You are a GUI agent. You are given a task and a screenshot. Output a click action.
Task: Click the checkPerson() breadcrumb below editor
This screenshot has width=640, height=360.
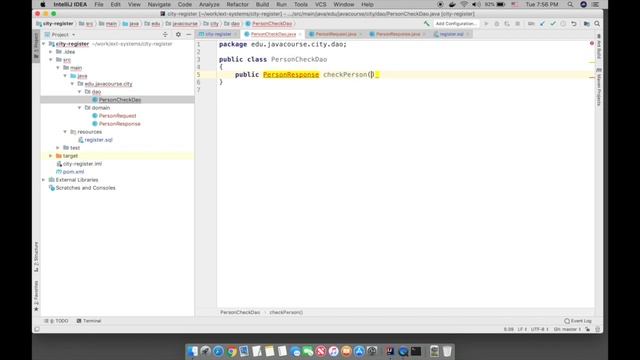(x=286, y=312)
